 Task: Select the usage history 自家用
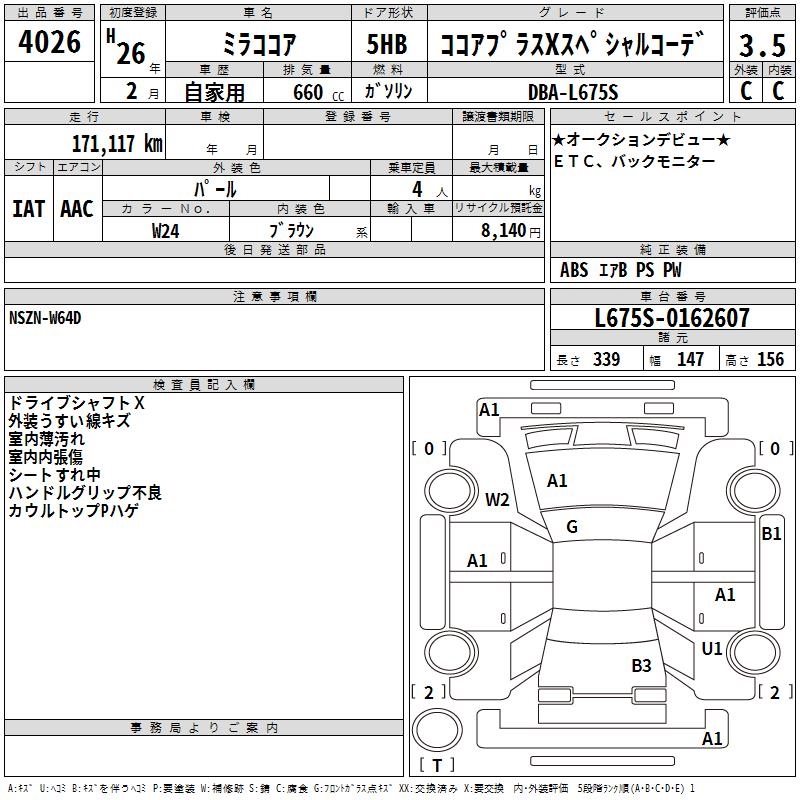click(214, 92)
